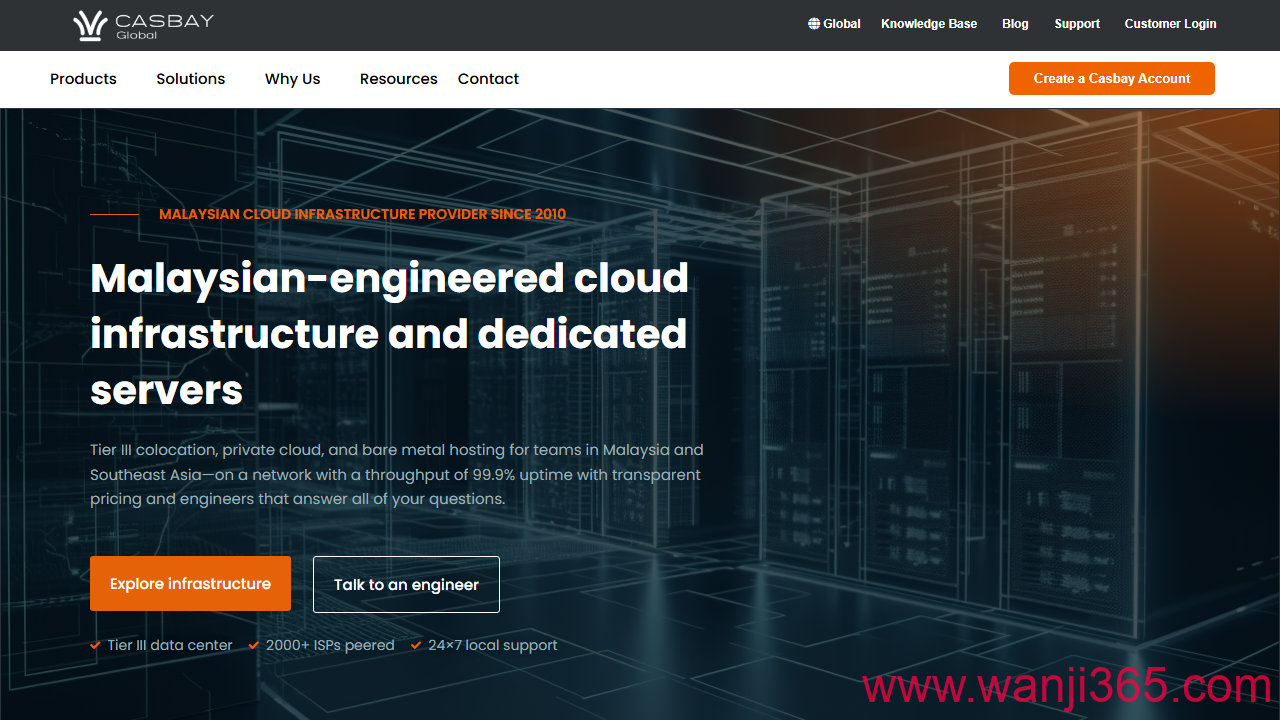Click the Casbay Global logo
1280x720 pixels.
pos(144,25)
